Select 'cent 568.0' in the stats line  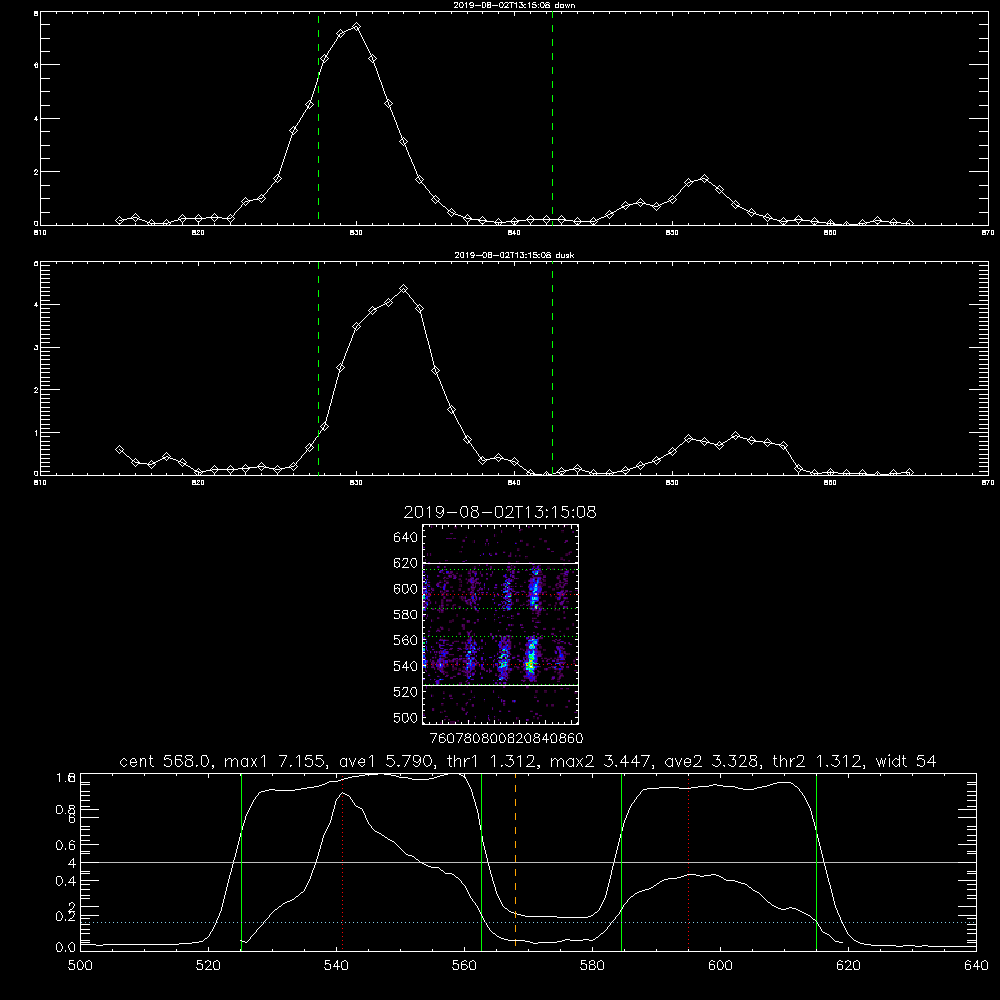(167, 761)
